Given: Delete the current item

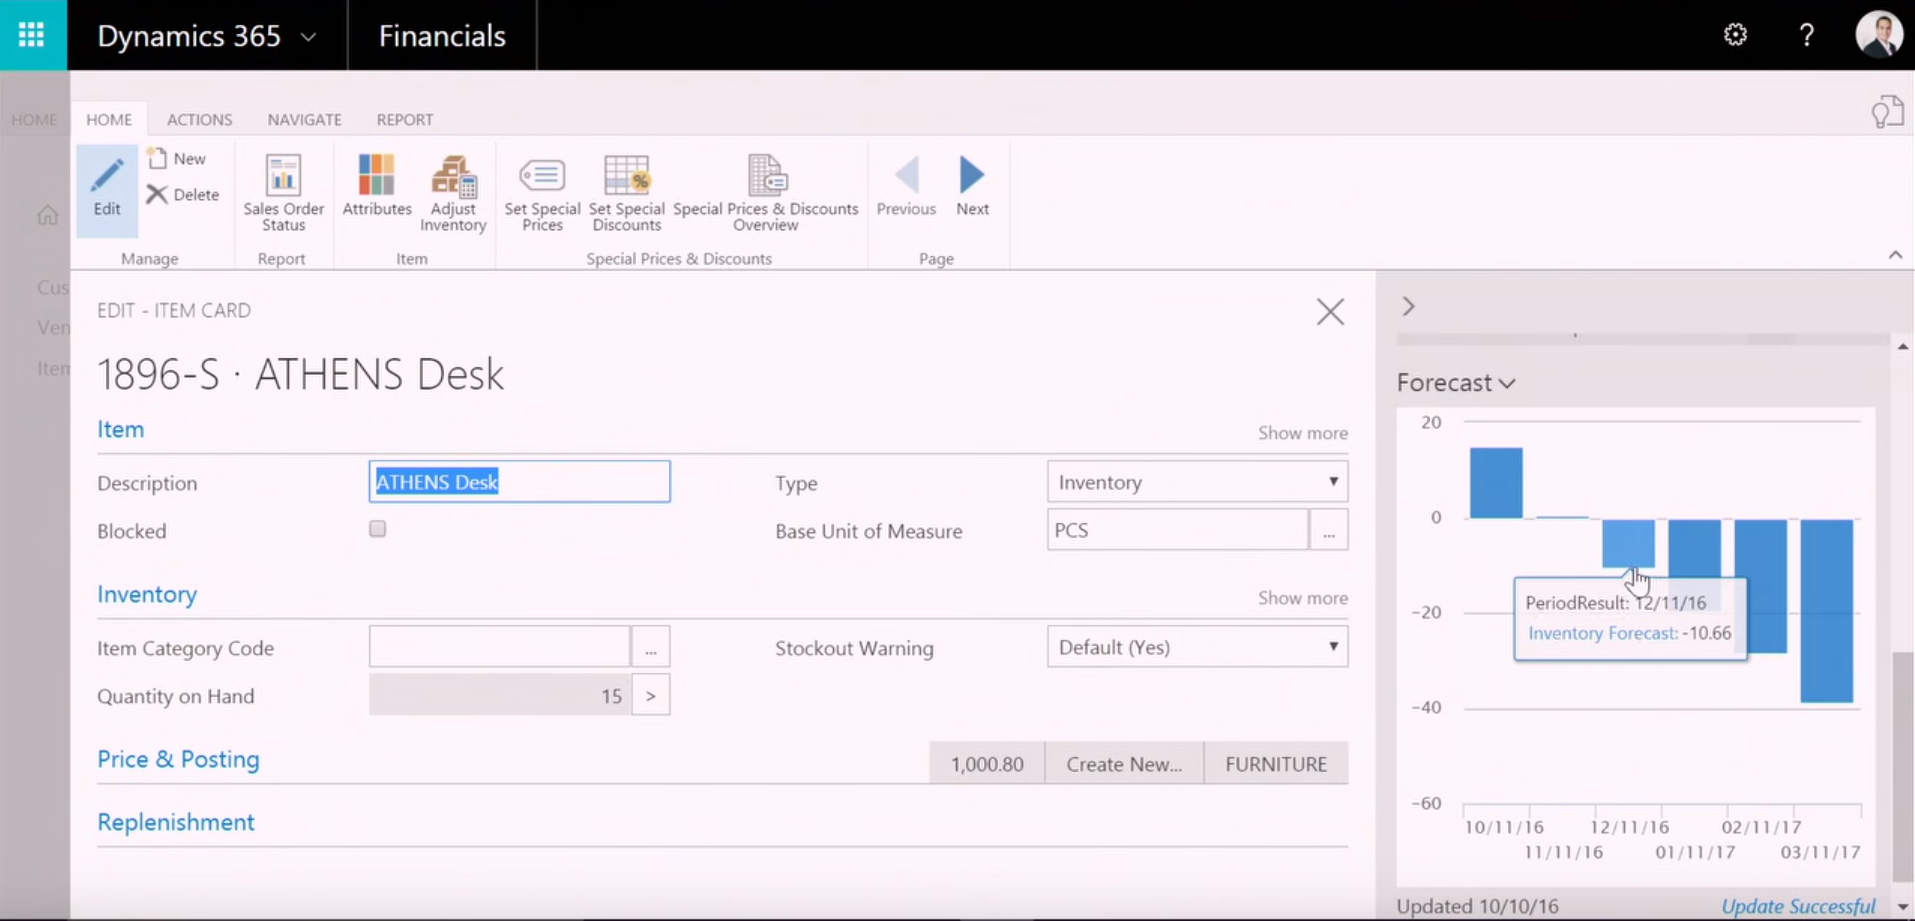Looking at the screenshot, I should (x=183, y=194).
